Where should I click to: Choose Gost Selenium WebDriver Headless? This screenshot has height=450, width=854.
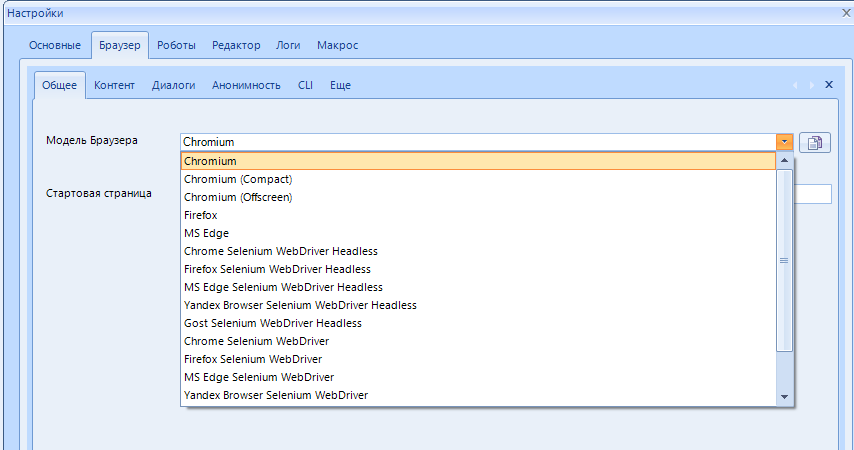(x=478, y=323)
